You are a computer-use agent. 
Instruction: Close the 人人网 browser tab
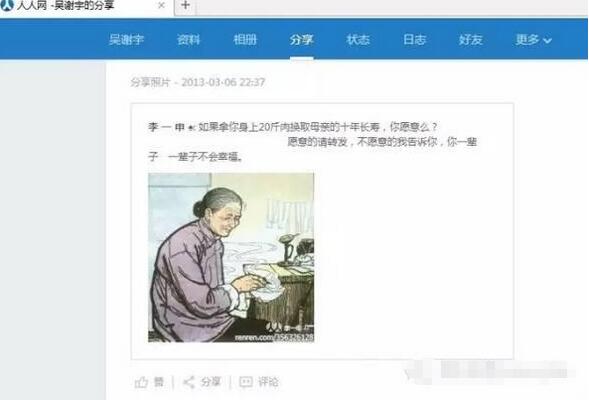click(x=161, y=6)
